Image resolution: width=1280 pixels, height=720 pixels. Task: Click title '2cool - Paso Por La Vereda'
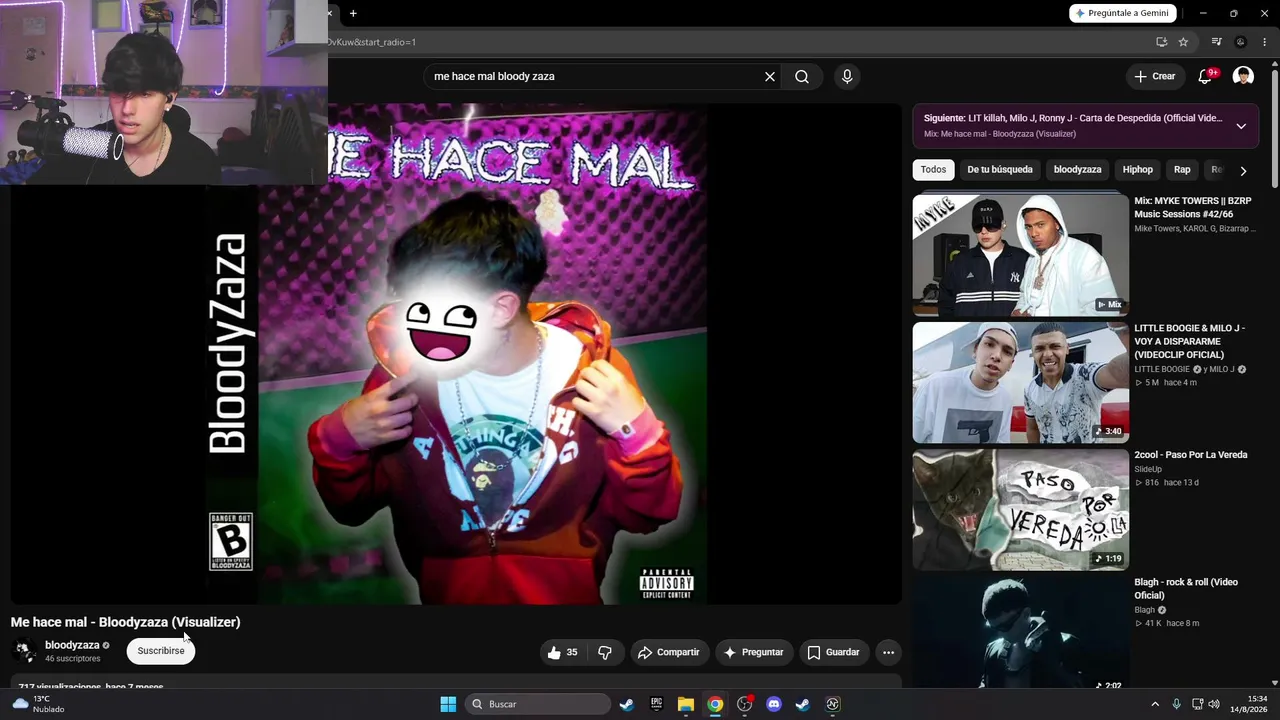coord(1191,455)
